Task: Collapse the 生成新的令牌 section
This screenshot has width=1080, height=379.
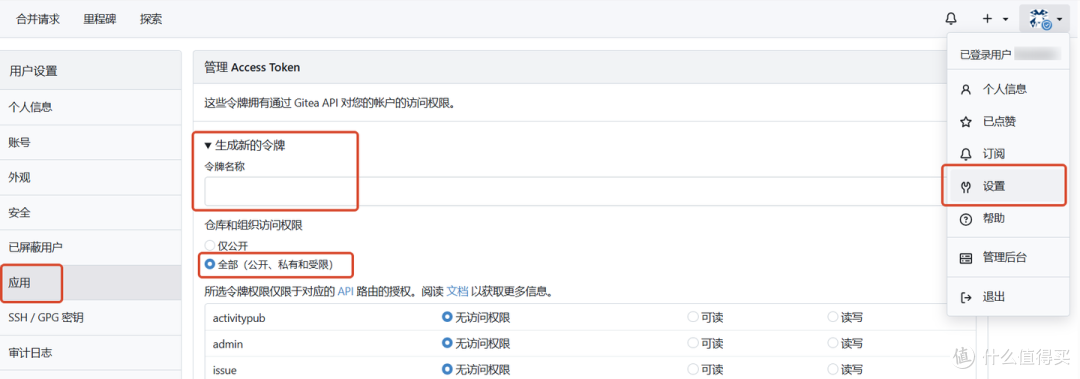Action: (245, 145)
